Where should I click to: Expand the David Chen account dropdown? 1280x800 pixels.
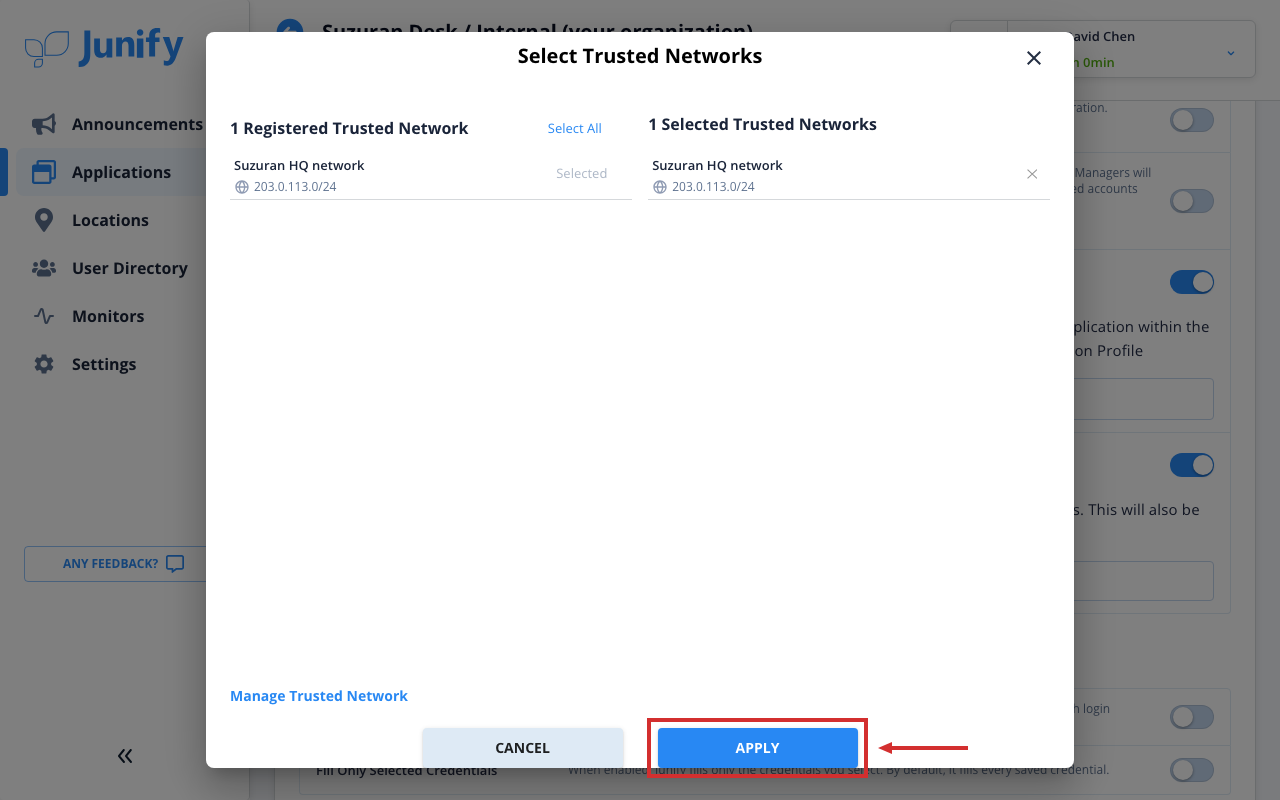point(1230,53)
